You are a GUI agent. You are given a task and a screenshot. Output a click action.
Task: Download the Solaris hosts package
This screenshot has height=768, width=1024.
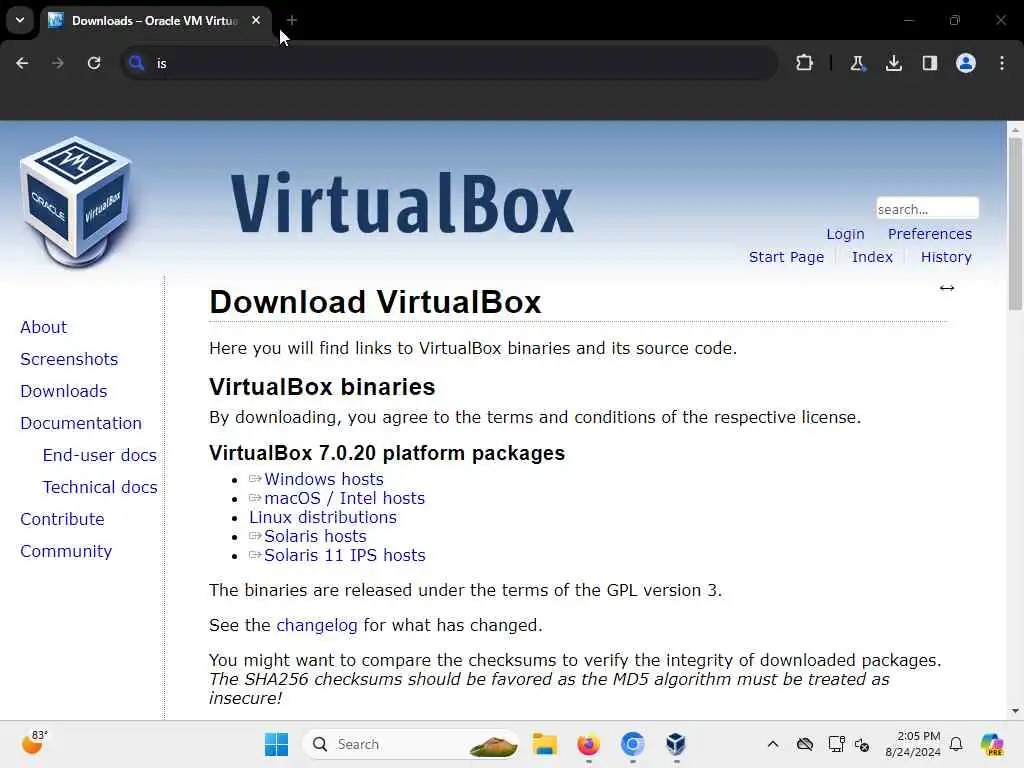click(315, 536)
